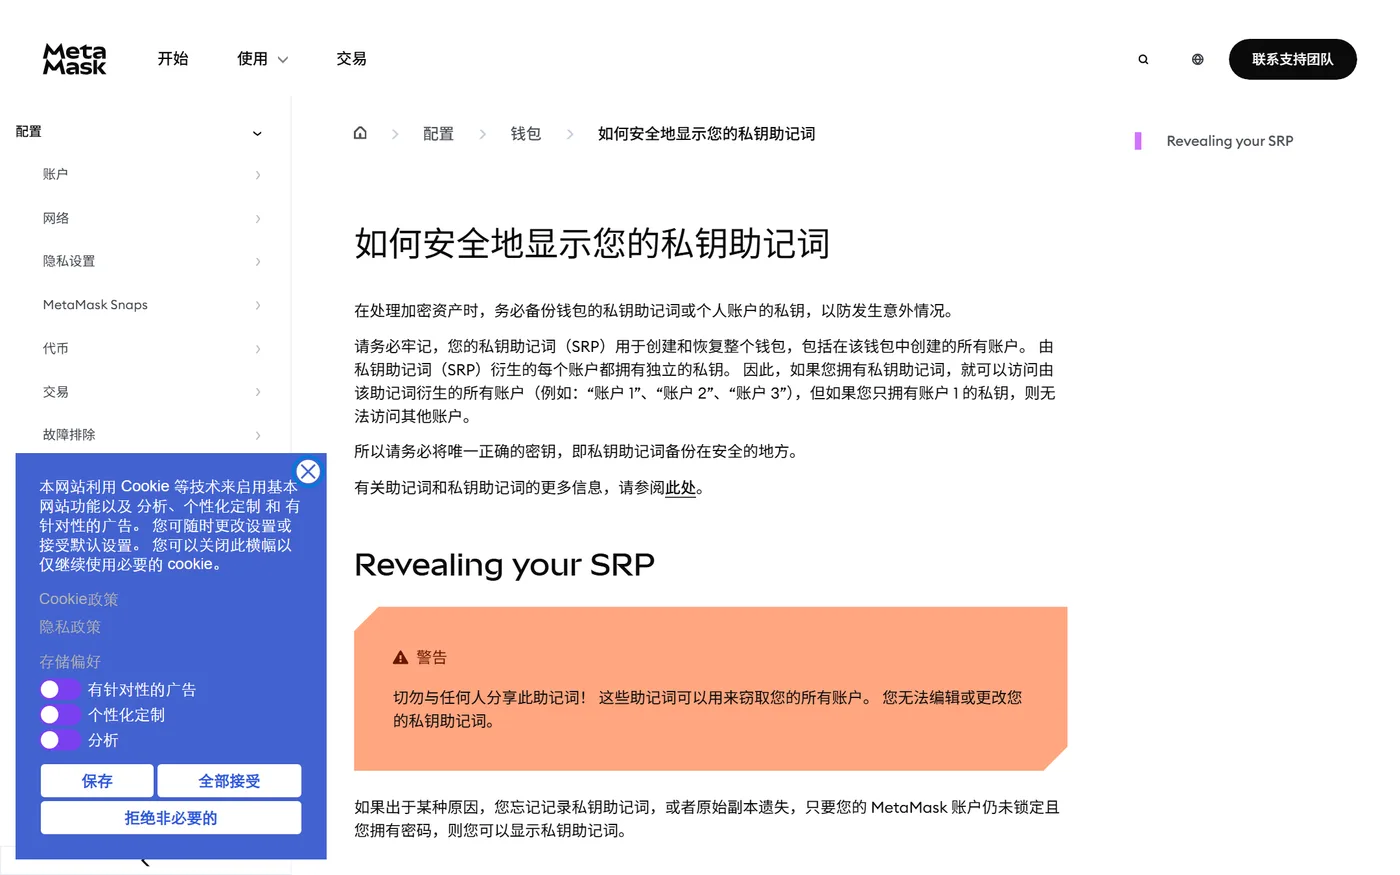
Task: Go to home via breadcrumb house icon
Action: [360, 133]
